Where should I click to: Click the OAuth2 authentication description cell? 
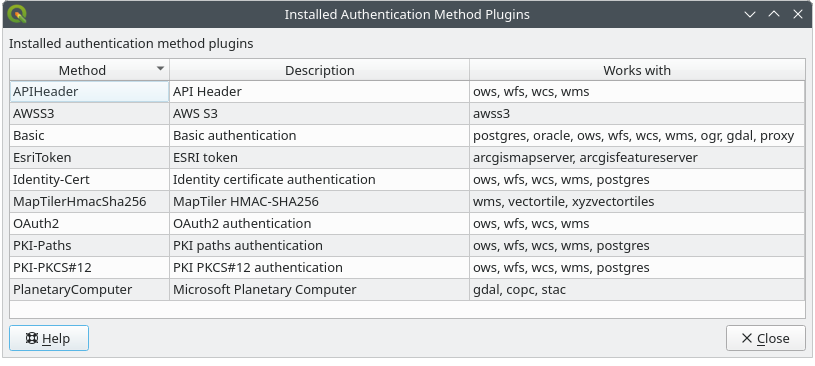click(320, 224)
